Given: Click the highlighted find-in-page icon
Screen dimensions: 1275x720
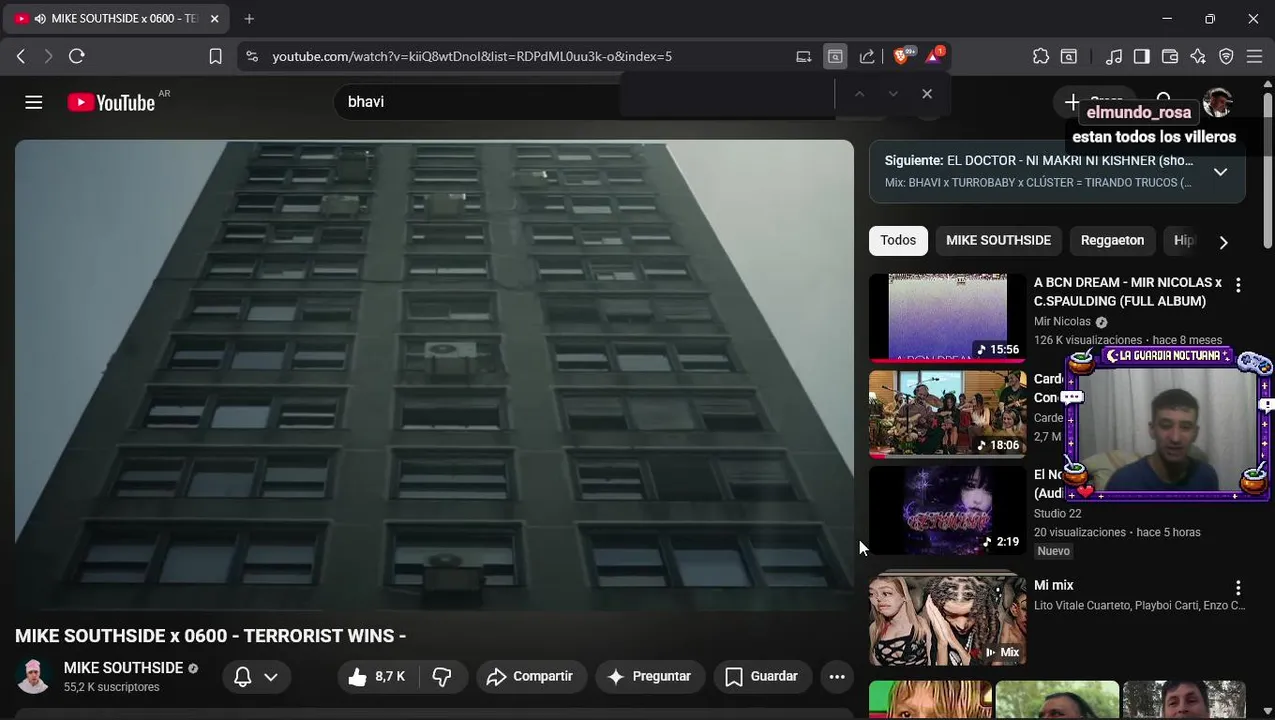Looking at the screenshot, I should pos(835,57).
